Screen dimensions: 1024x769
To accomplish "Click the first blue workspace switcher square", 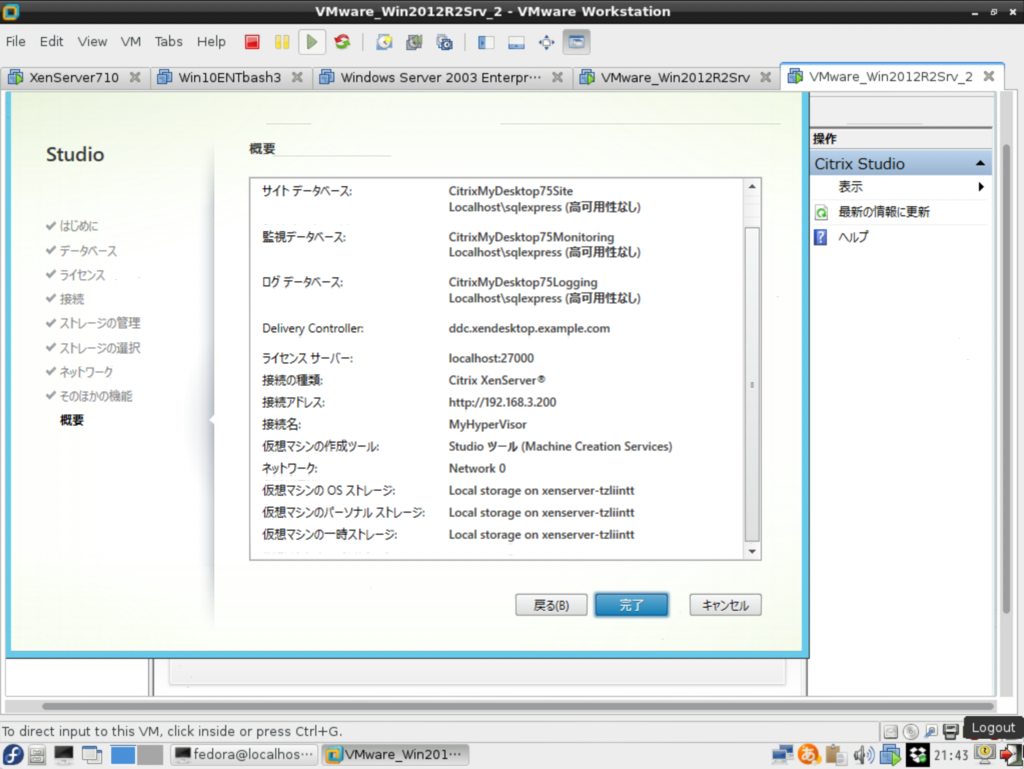I will [x=123, y=755].
